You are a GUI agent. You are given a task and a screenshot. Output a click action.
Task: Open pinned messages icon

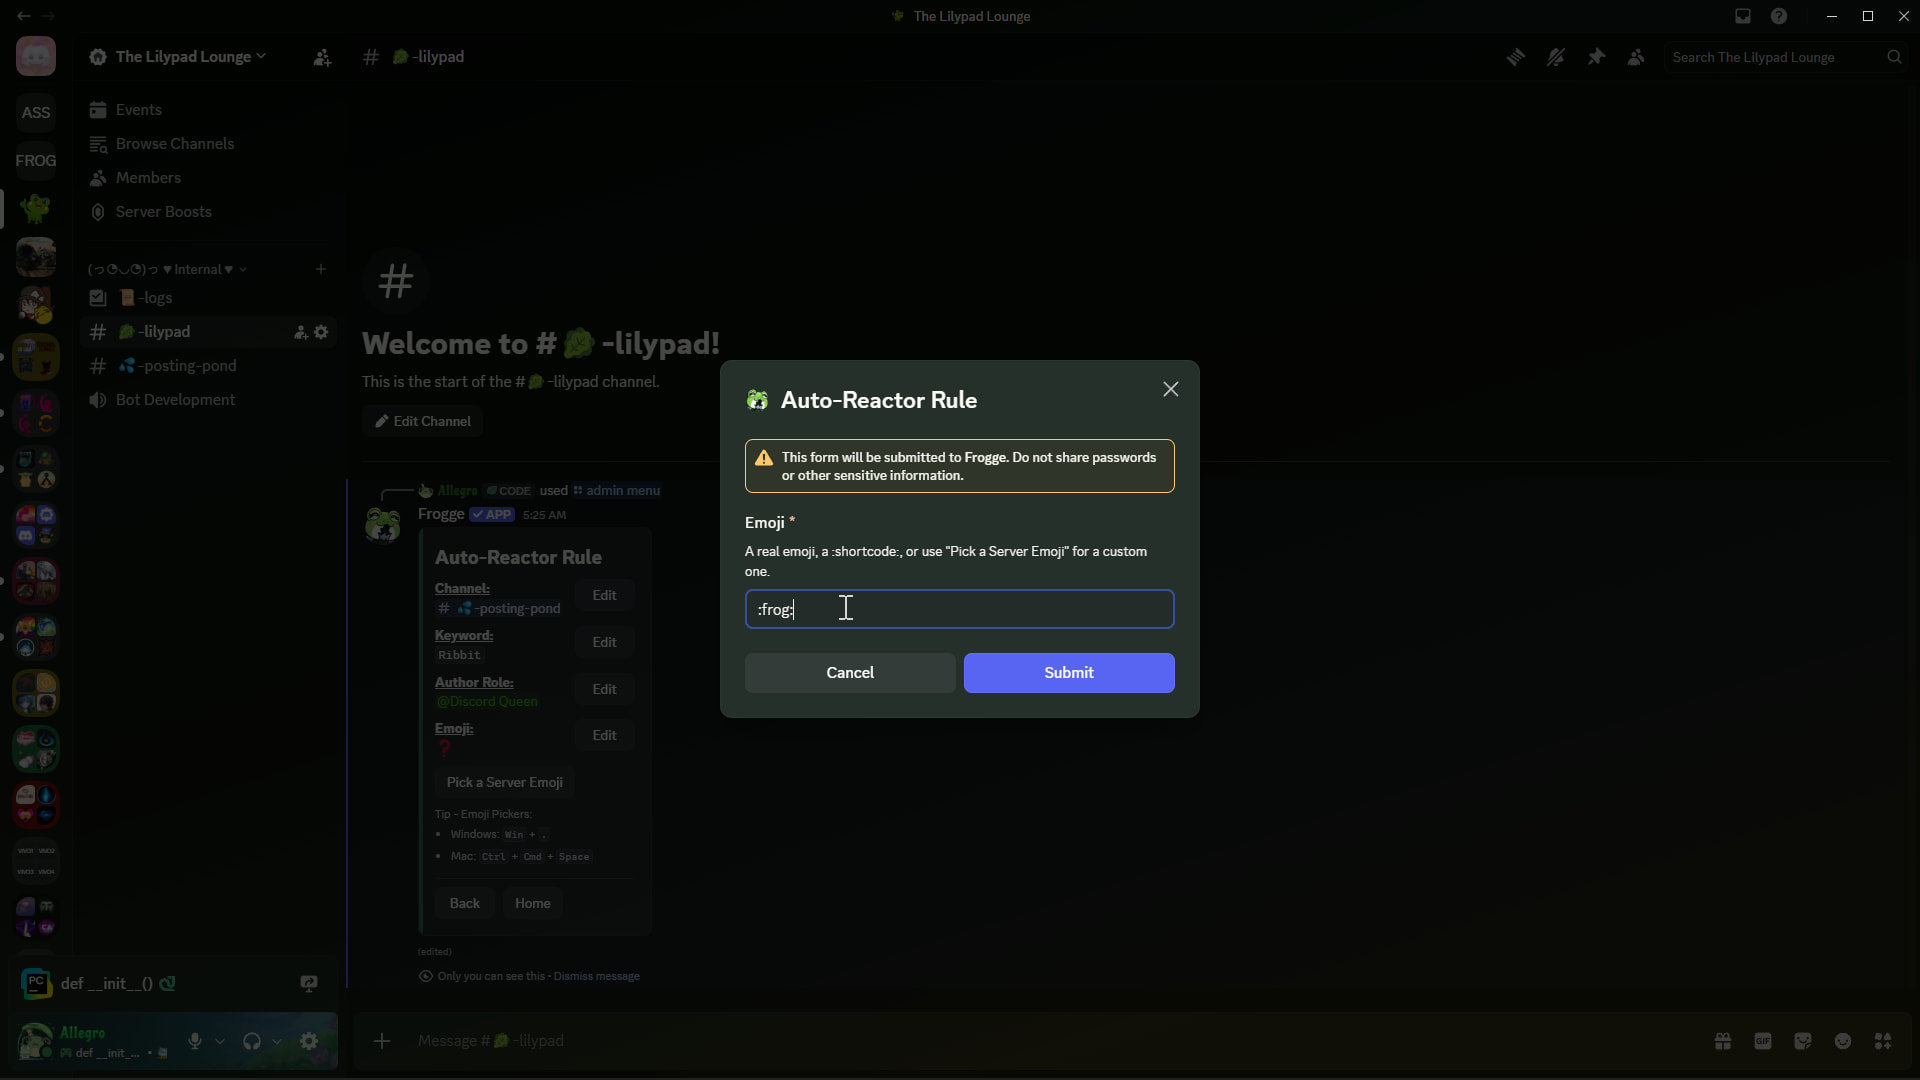[1596, 58]
